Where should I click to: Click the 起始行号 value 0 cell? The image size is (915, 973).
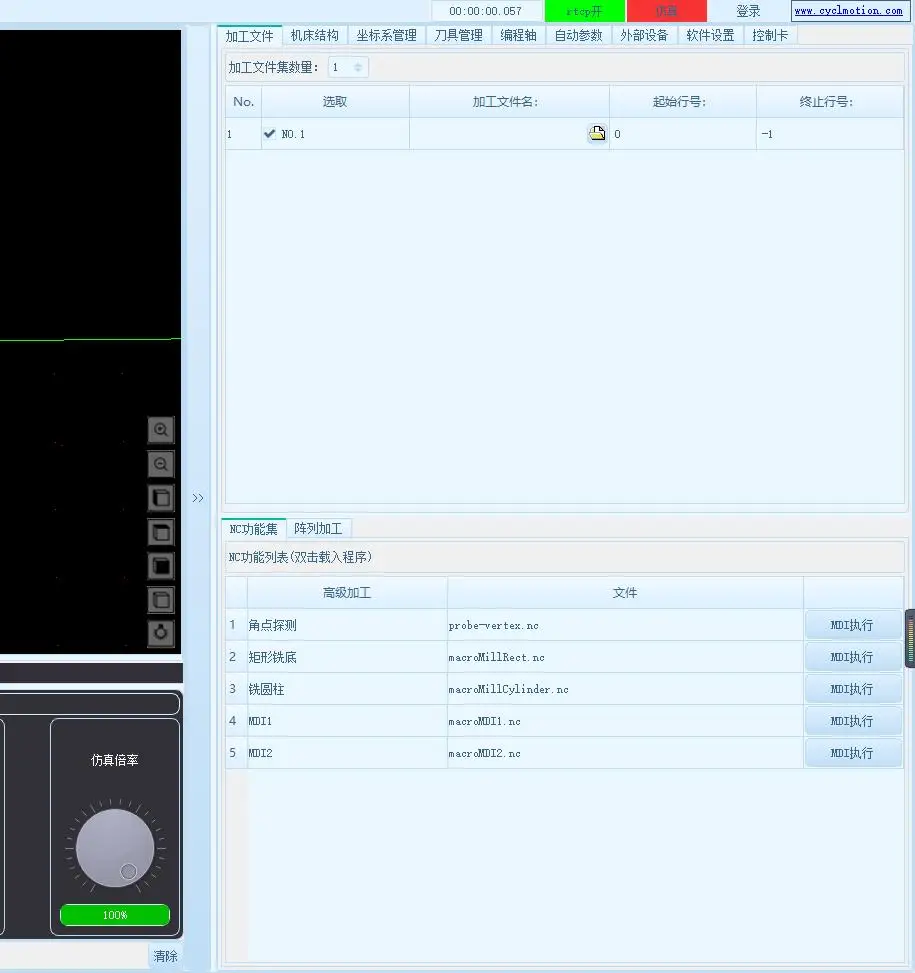click(x=683, y=133)
